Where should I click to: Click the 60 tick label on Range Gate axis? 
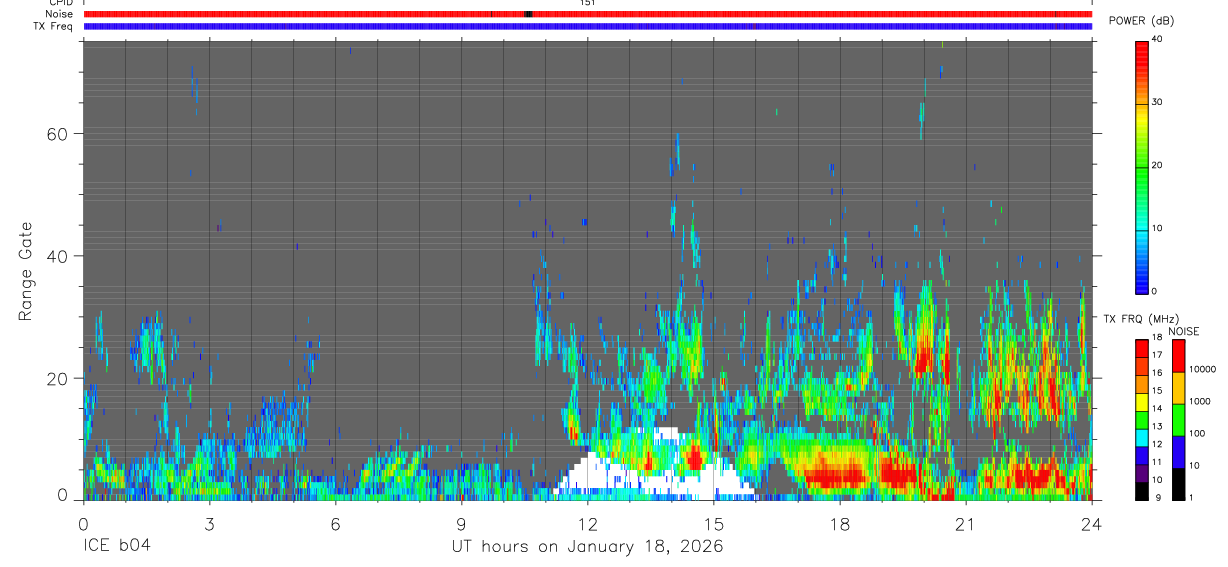(x=57, y=133)
